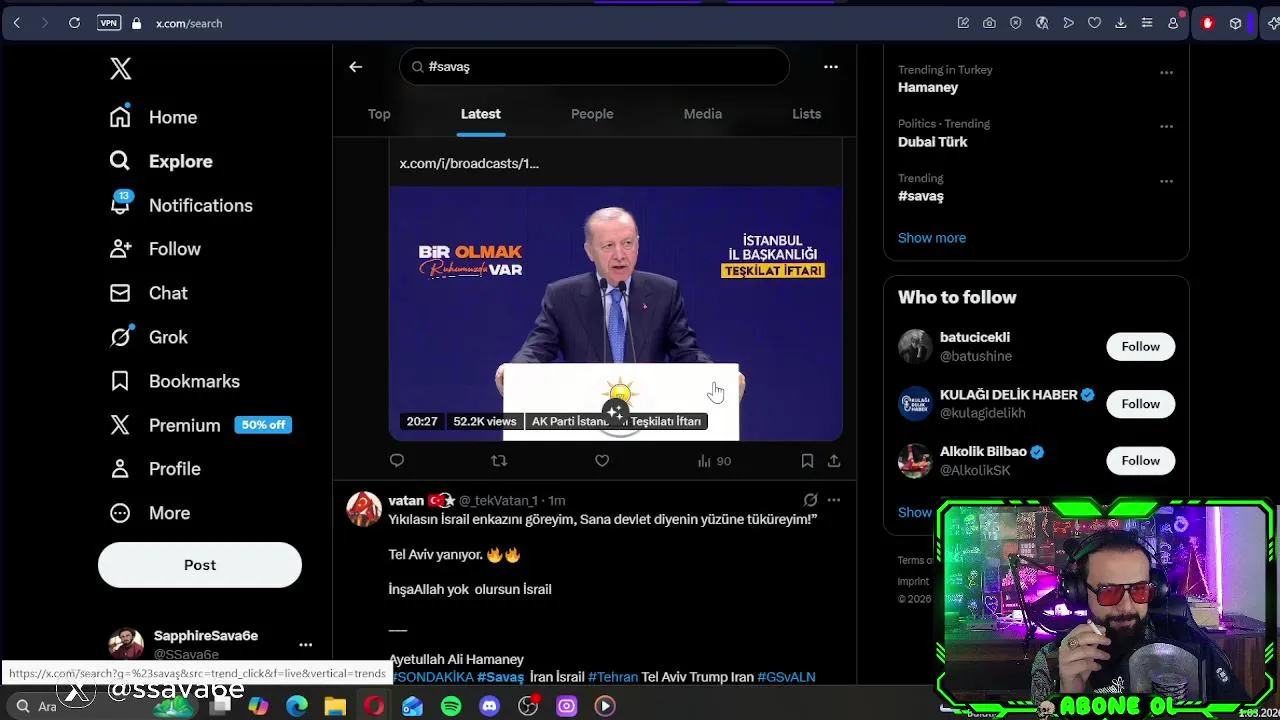Open Microsoft Edge from the taskbar
The width and height of the screenshot is (1280, 720).
[x=297, y=706]
